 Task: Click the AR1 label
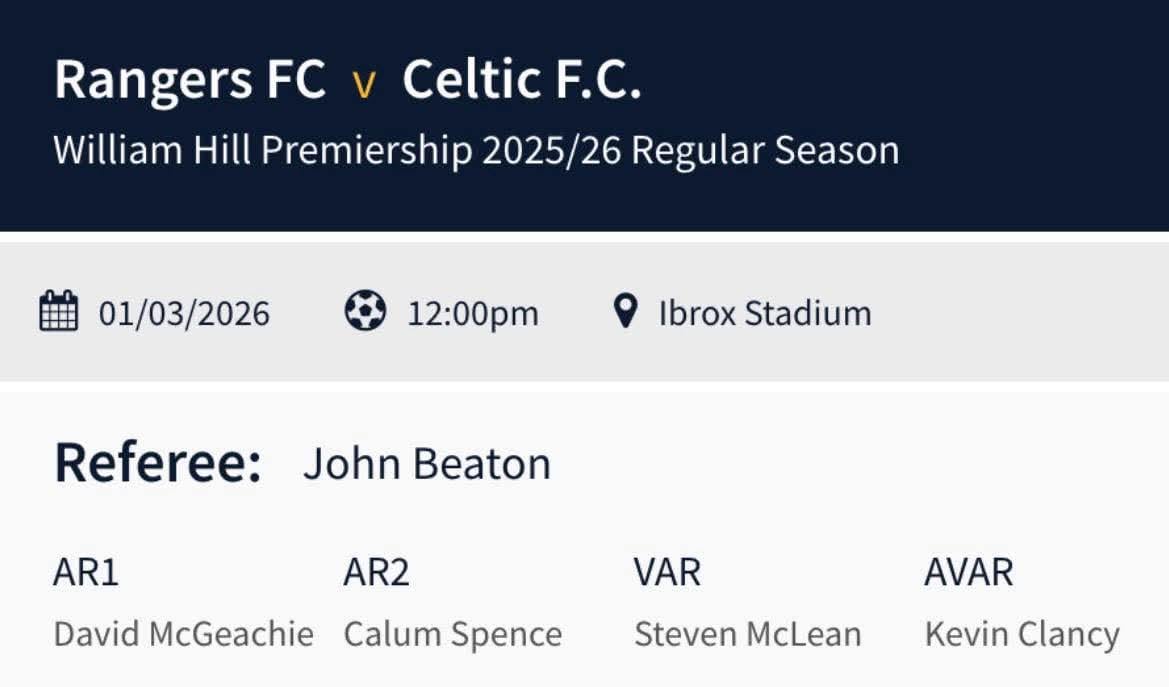pyautogui.click(x=86, y=573)
